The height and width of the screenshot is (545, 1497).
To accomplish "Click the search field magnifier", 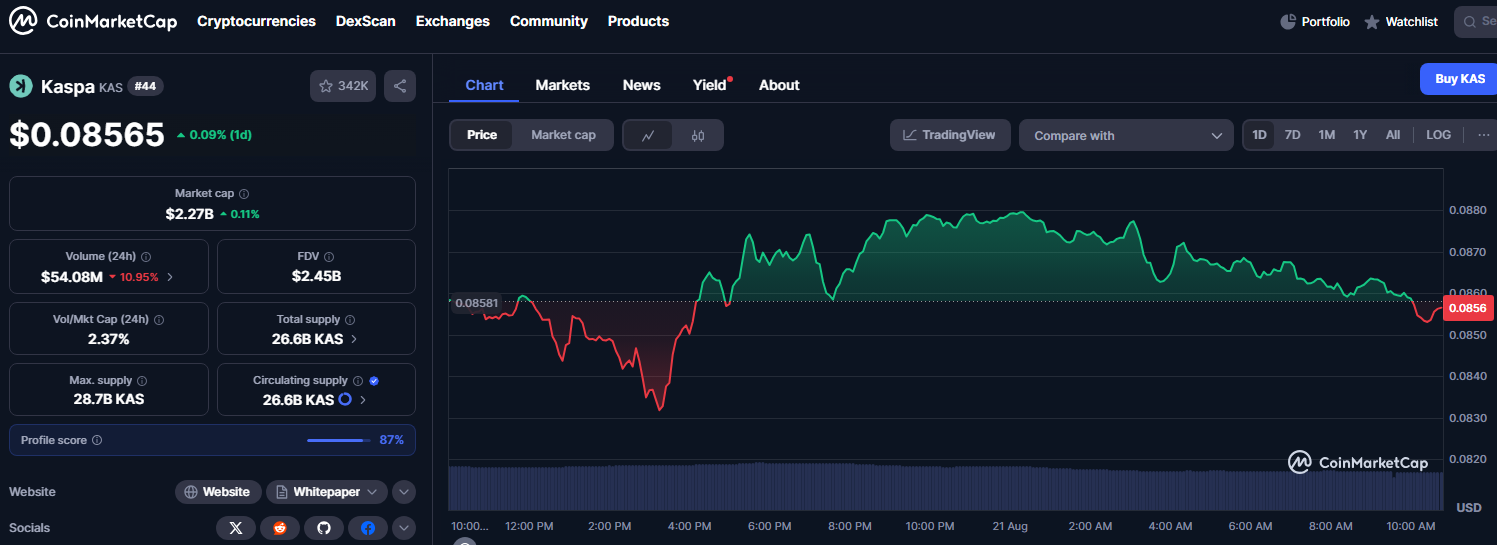I will point(1472,21).
